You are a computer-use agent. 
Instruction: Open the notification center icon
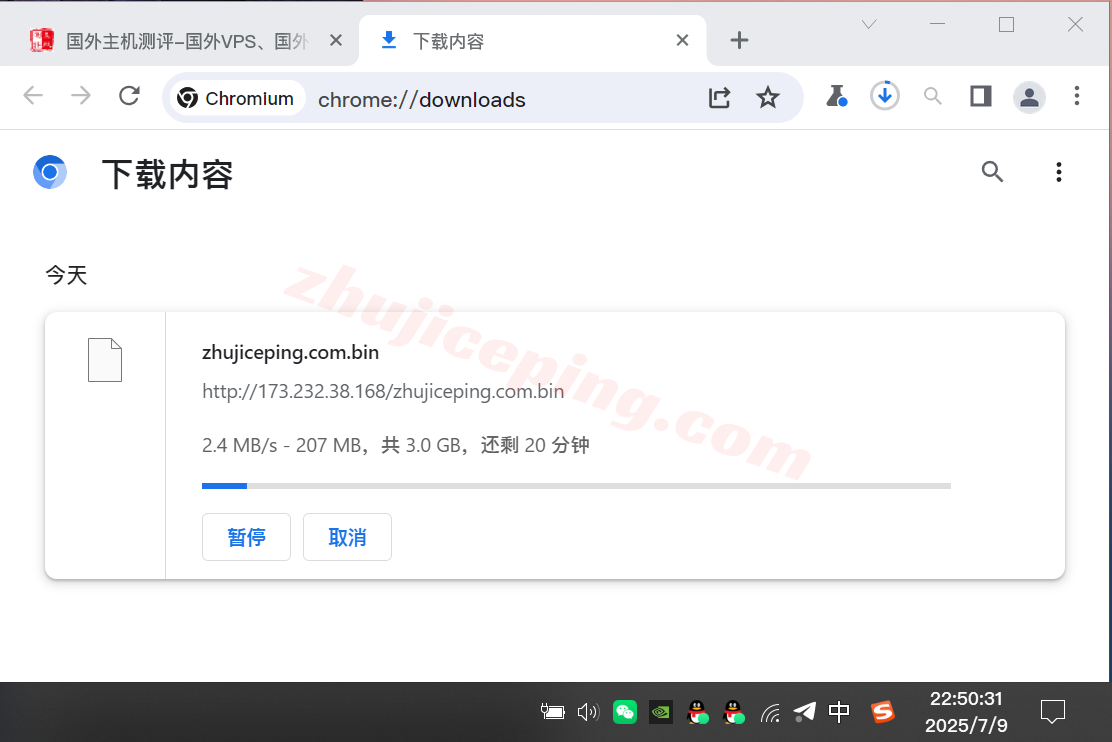click(1052, 711)
